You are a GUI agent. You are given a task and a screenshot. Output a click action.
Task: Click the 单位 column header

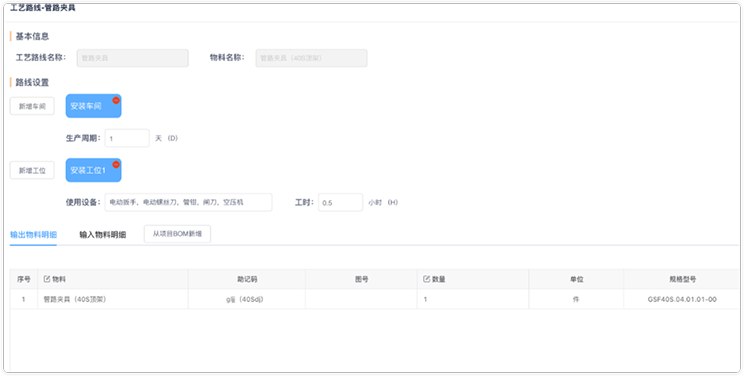577,279
